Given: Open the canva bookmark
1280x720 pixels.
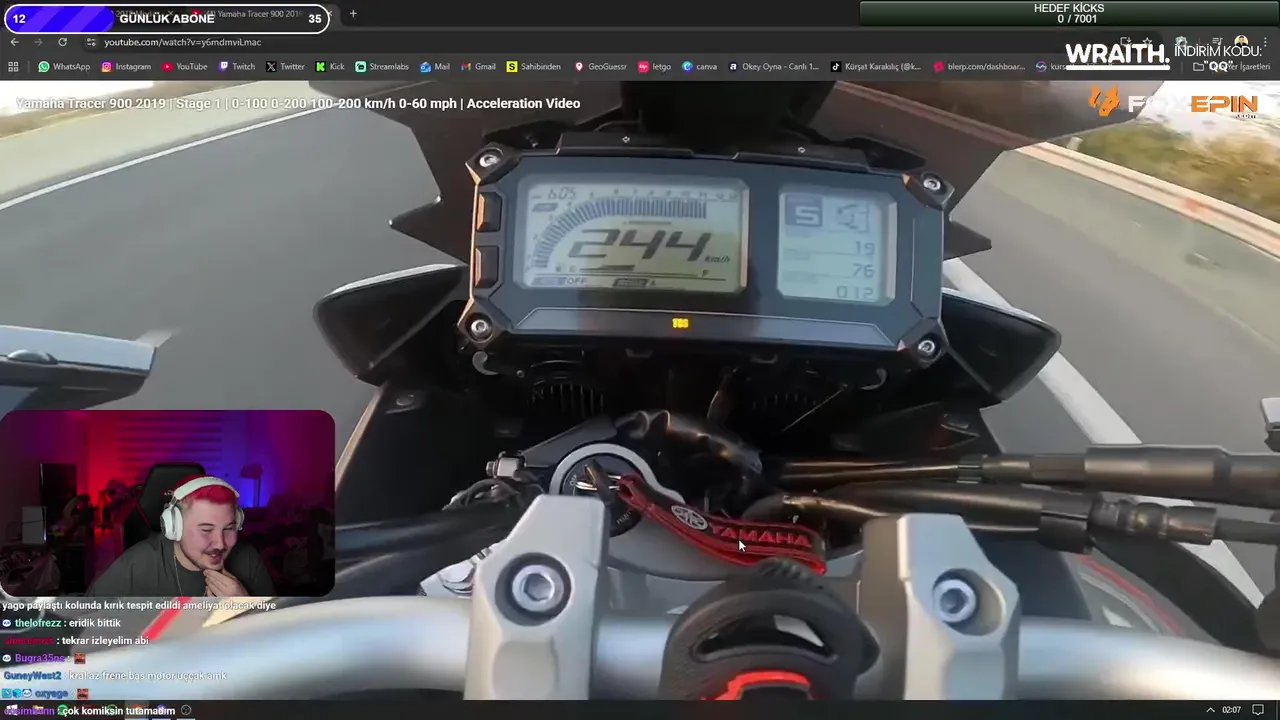Looking at the screenshot, I should [x=700, y=67].
